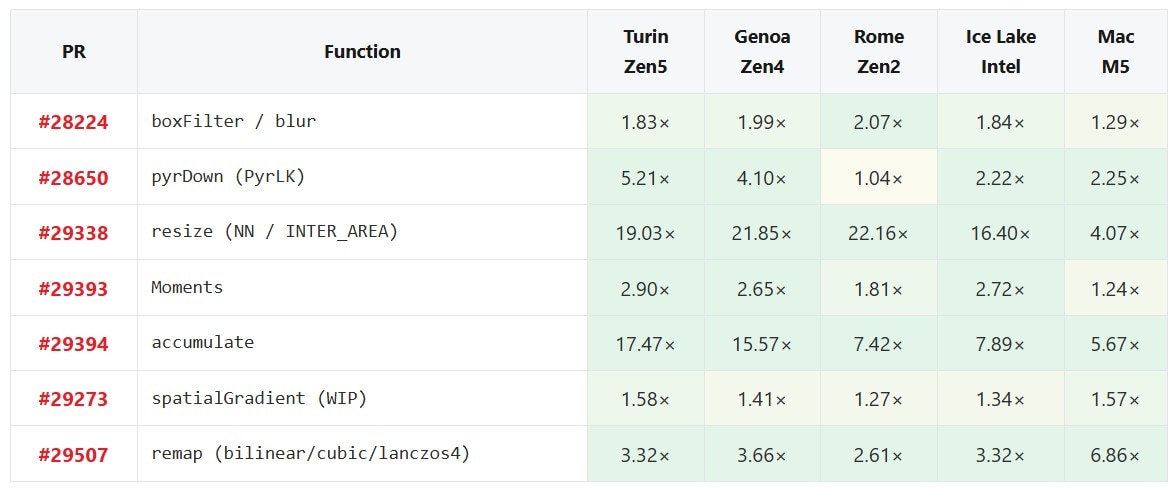Screen dimensions: 1176x489
Task: Open pull request #29273 link
Action: pos(74,399)
